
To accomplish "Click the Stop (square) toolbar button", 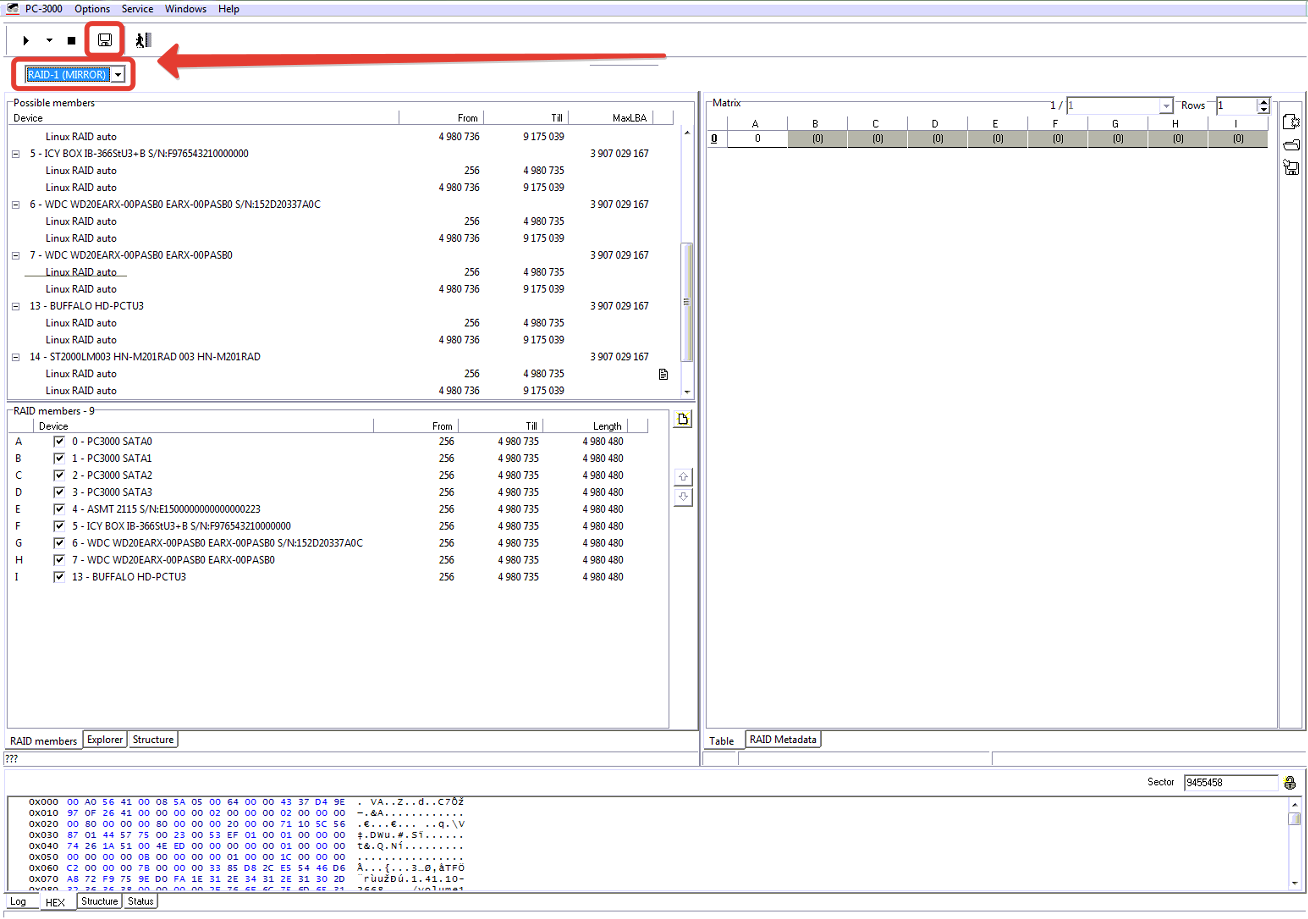I will coord(71,41).
